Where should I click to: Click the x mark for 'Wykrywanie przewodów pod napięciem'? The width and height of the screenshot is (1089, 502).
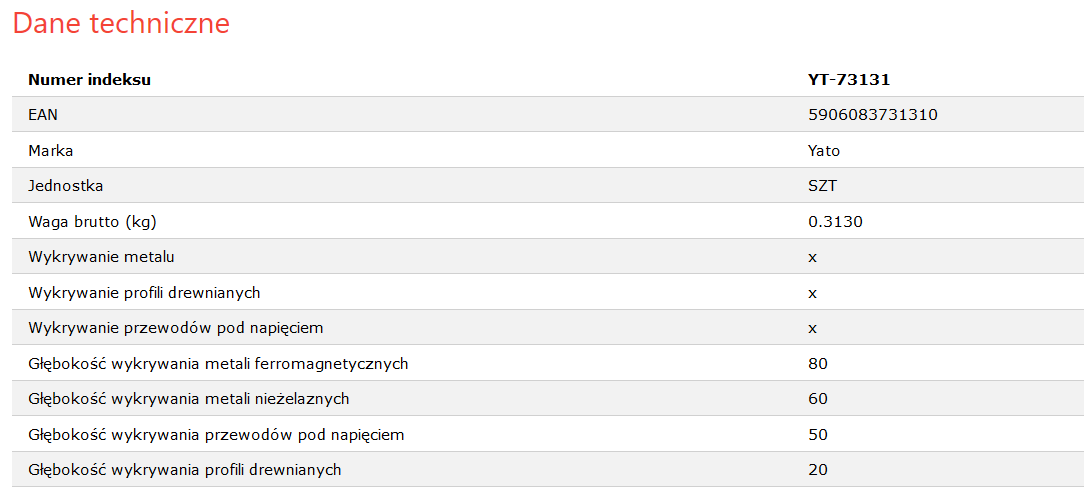pos(813,328)
